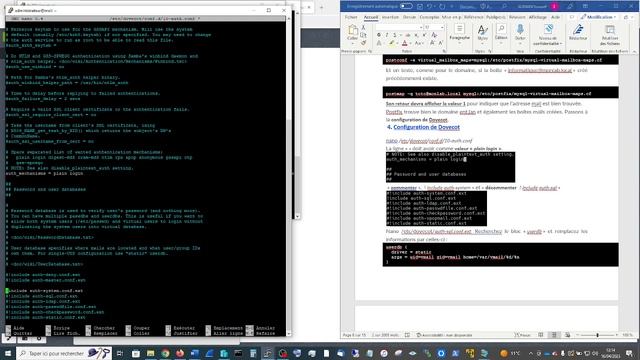Open the Paragraphe group button
Viewport: 640px width, 360px height.
[x=459, y=33]
